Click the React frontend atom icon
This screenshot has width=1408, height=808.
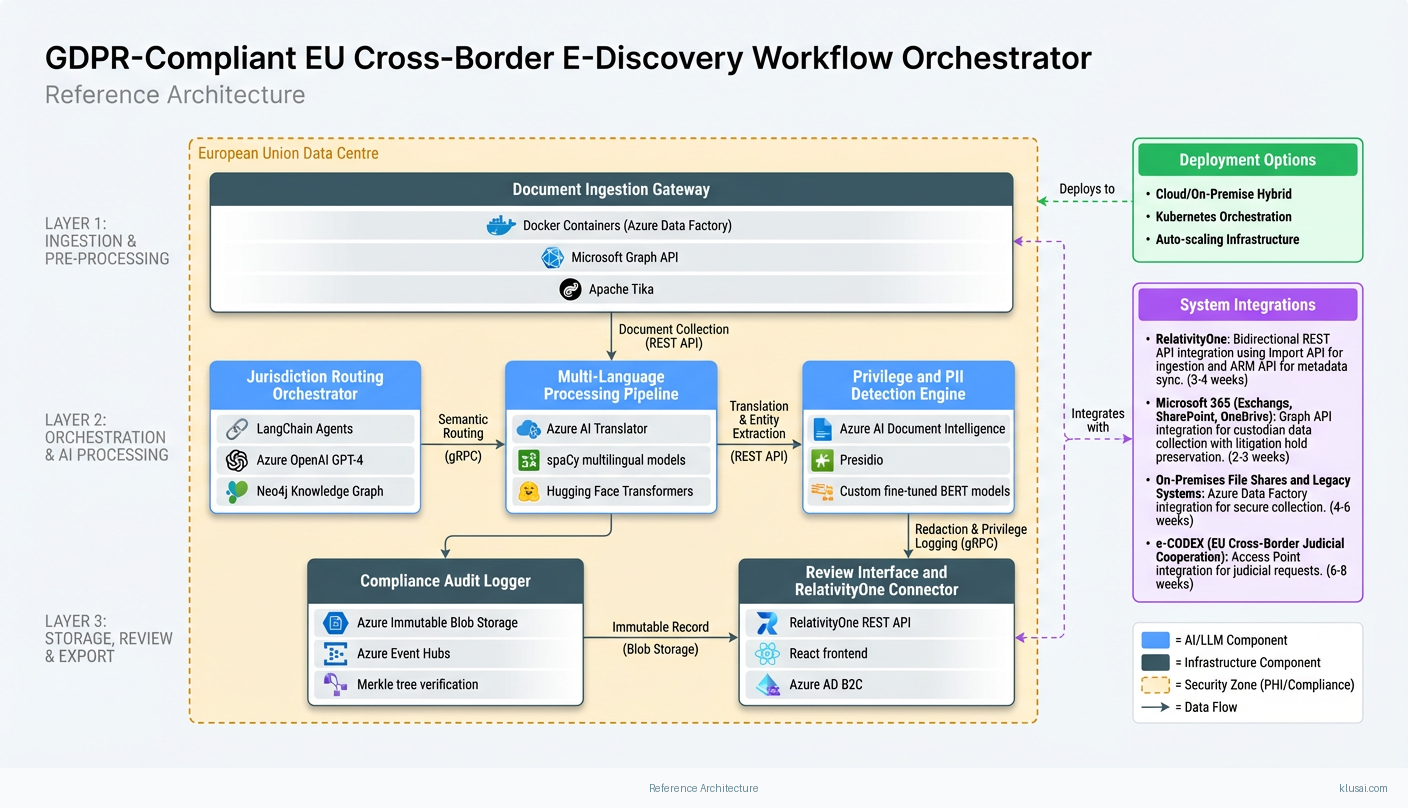768,653
